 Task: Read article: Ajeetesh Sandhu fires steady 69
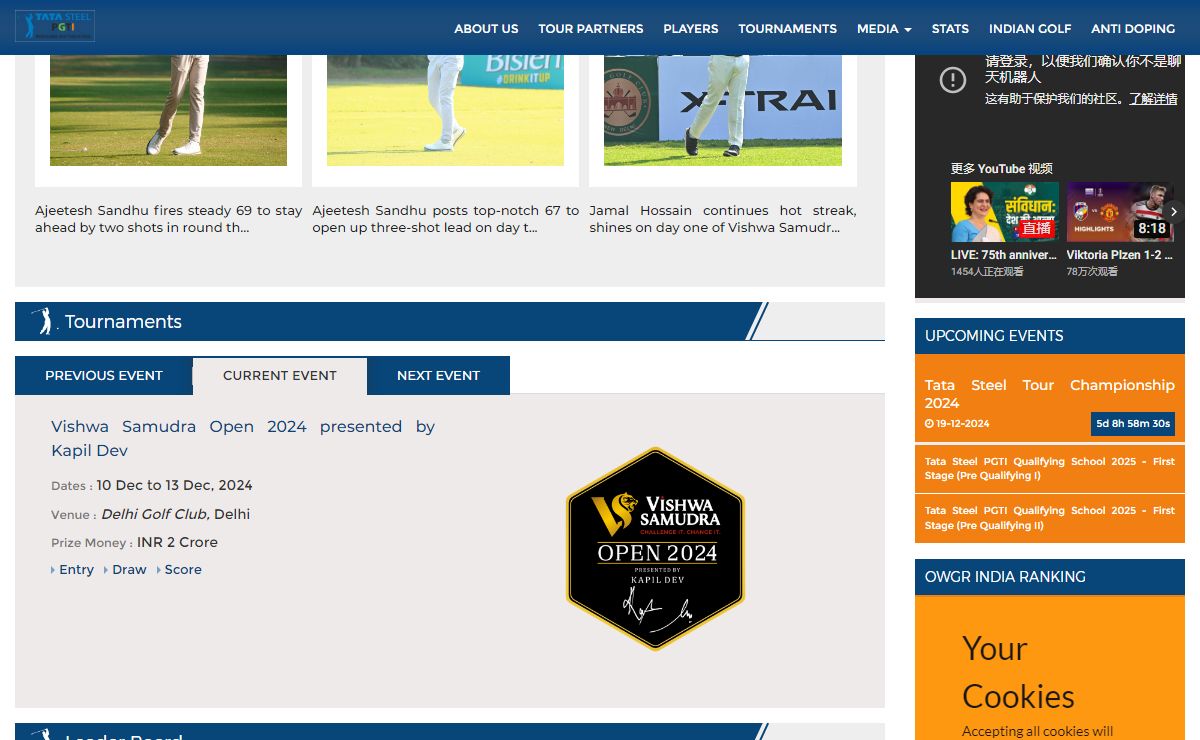[168, 219]
